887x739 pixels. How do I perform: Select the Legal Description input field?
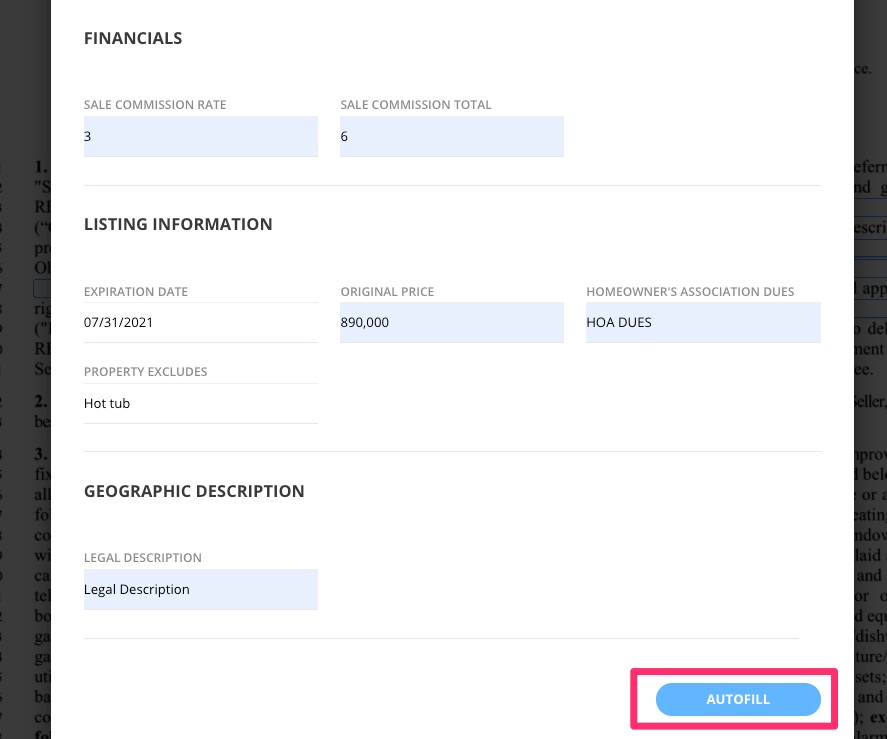(200, 589)
